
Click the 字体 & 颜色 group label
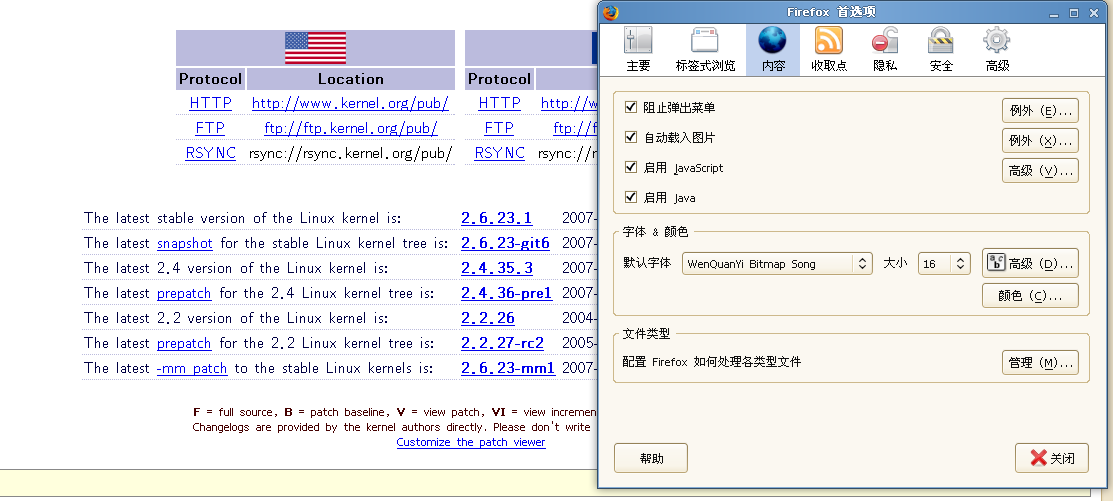point(655,232)
